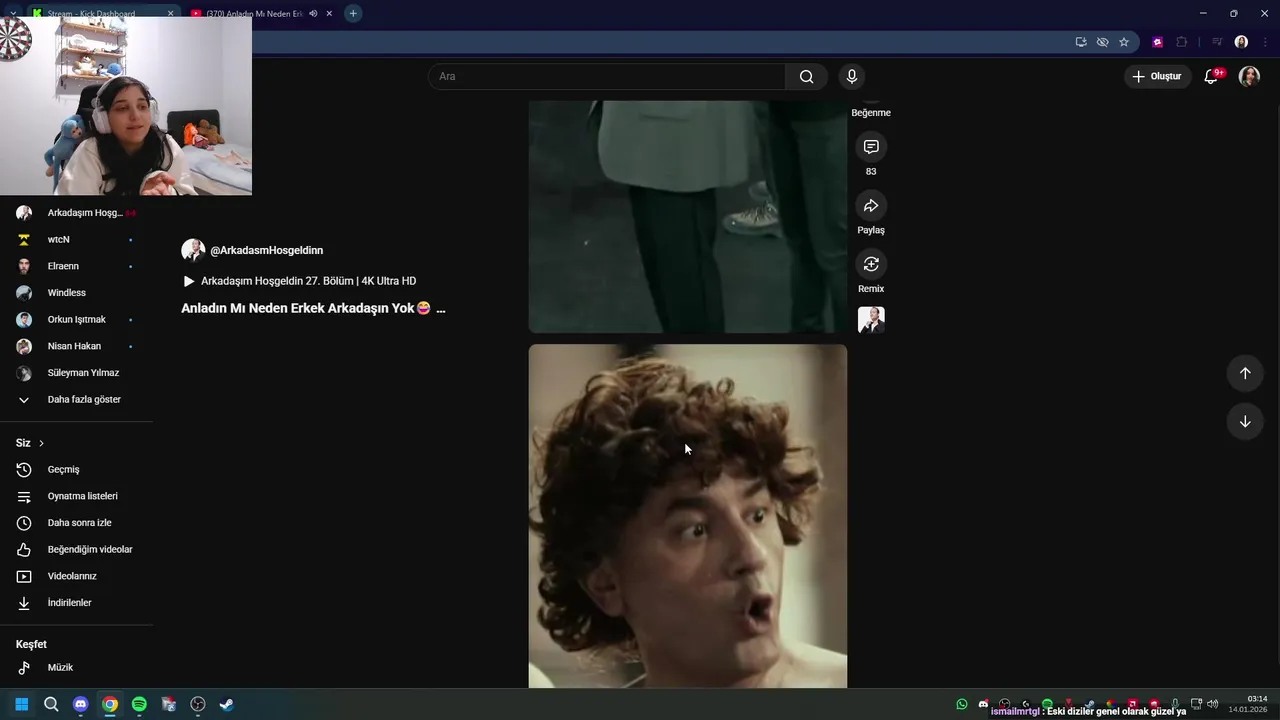Click the volume speaker tray icon
The height and width of the screenshot is (720, 1280).
coord(1215,704)
